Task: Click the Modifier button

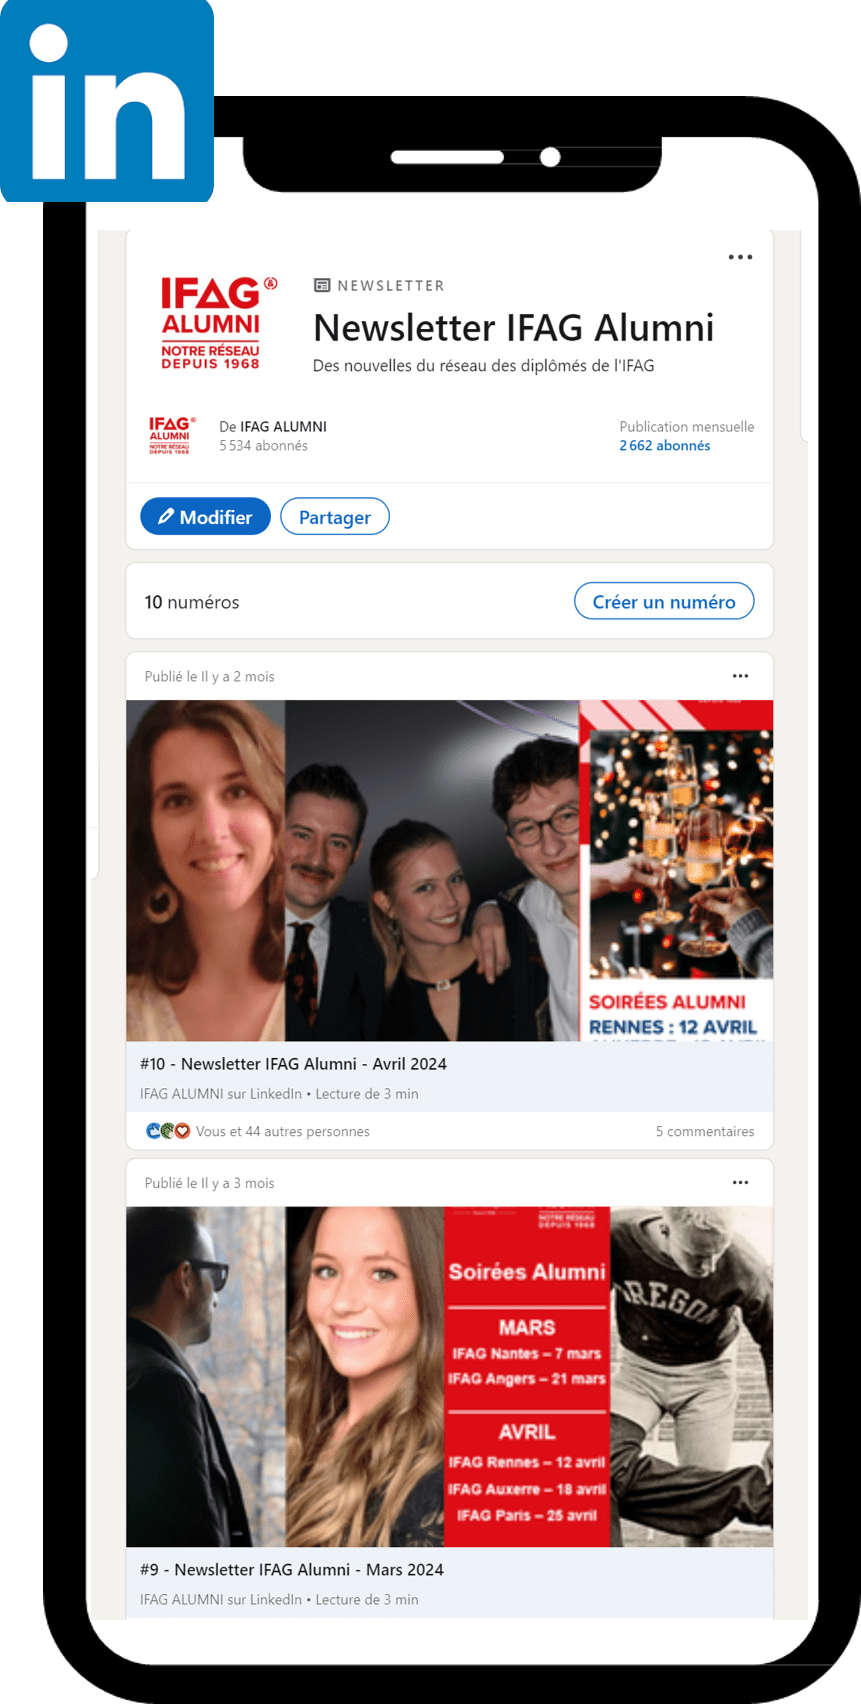Action: [x=205, y=516]
